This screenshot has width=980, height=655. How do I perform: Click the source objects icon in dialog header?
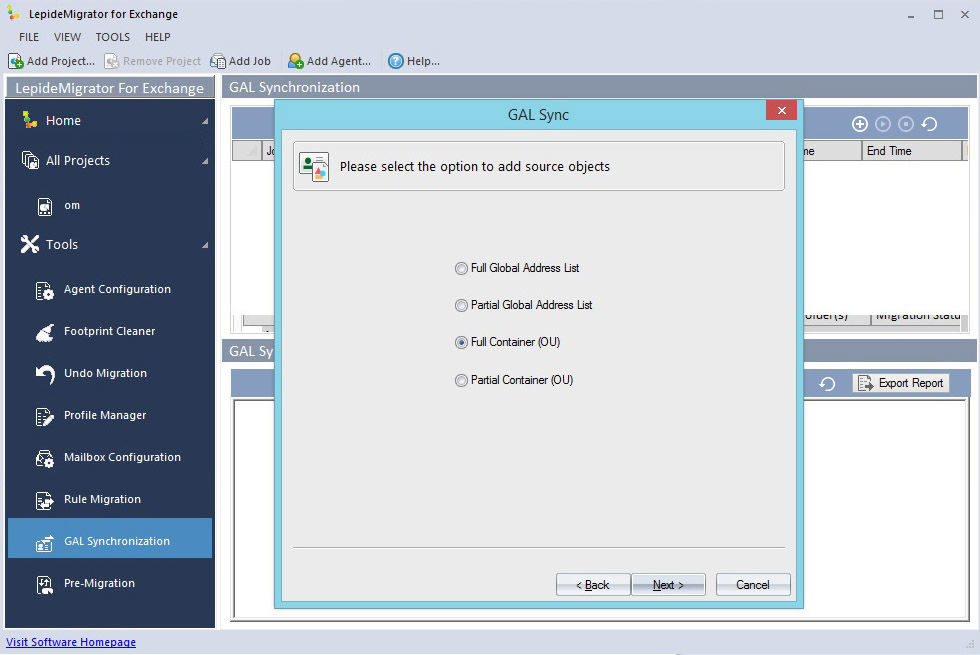[x=314, y=167]
